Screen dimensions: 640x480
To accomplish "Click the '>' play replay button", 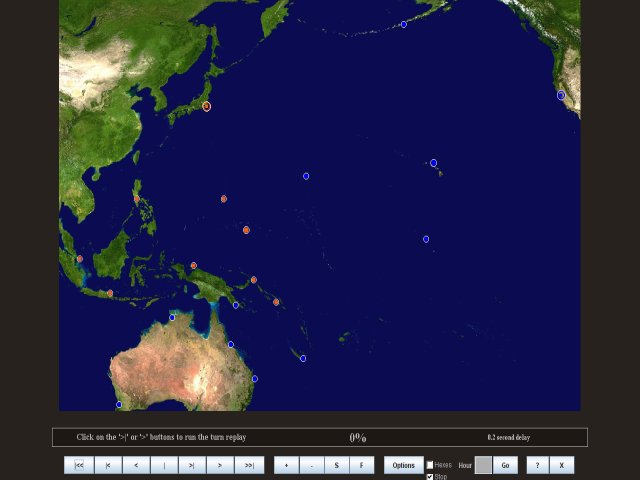I will click(220, 465).
